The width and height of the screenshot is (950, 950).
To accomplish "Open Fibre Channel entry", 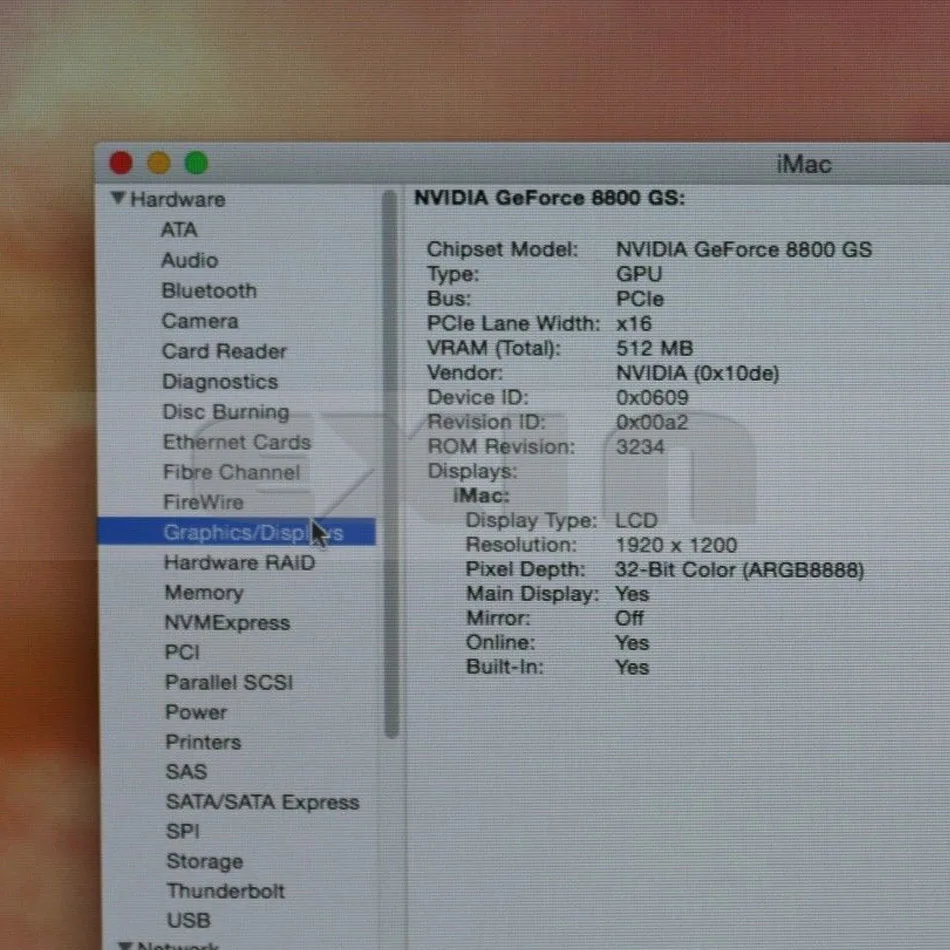I will [231, 472].
